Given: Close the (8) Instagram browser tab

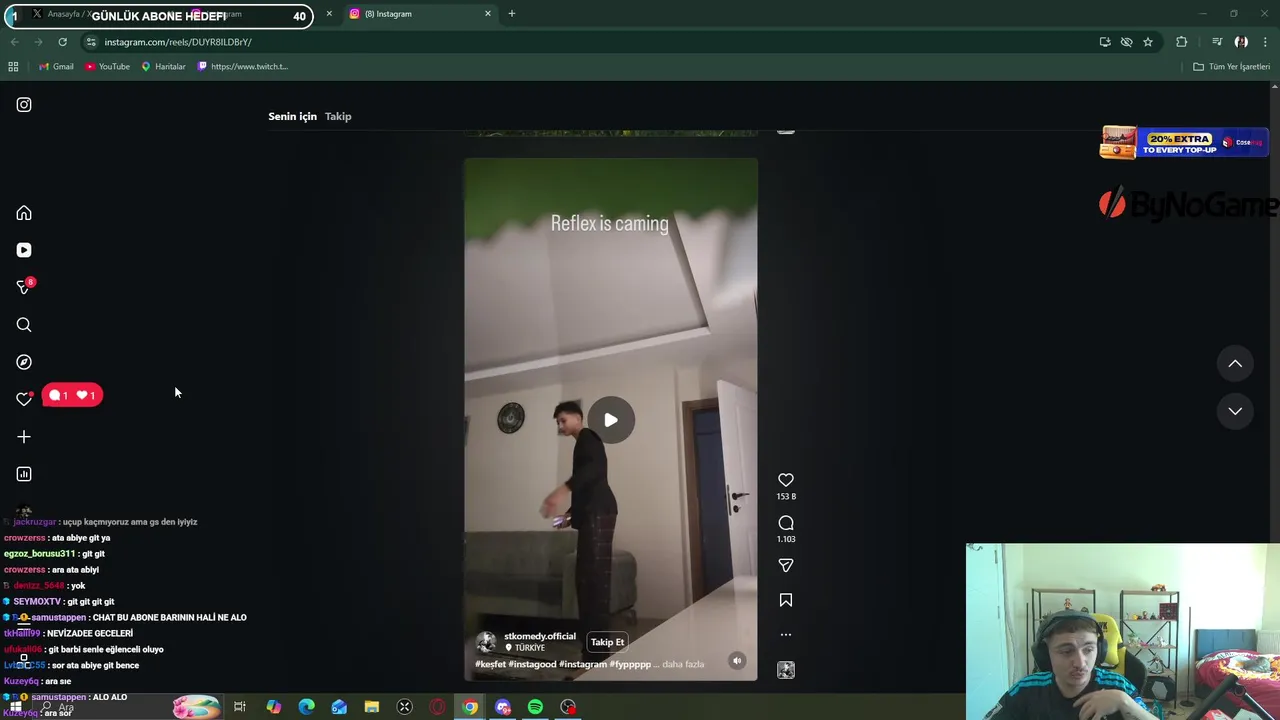Looking at the screenshot, I should pyautogui.click(x=488, y=14).
